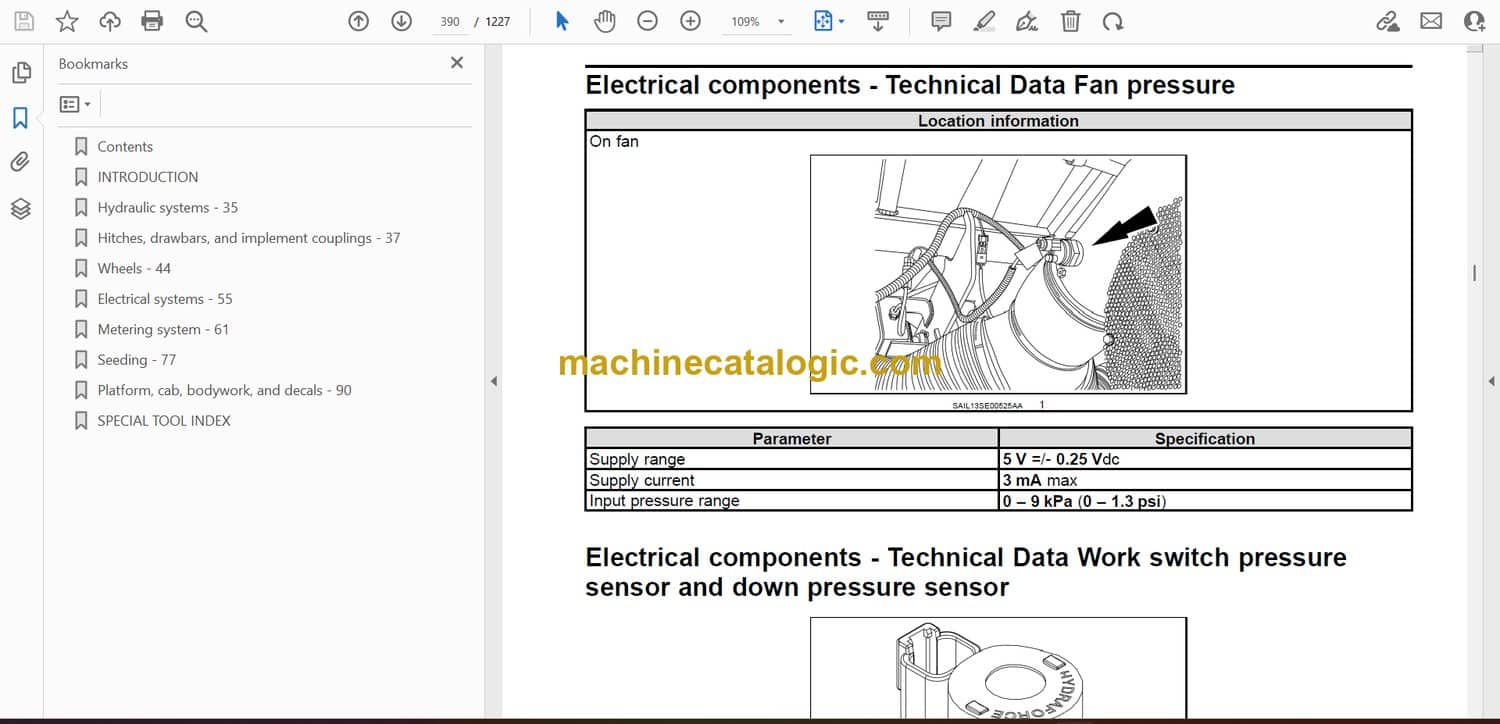1500x724 pixels.
Task: Click the delete trash icon
Action: 1070,21
